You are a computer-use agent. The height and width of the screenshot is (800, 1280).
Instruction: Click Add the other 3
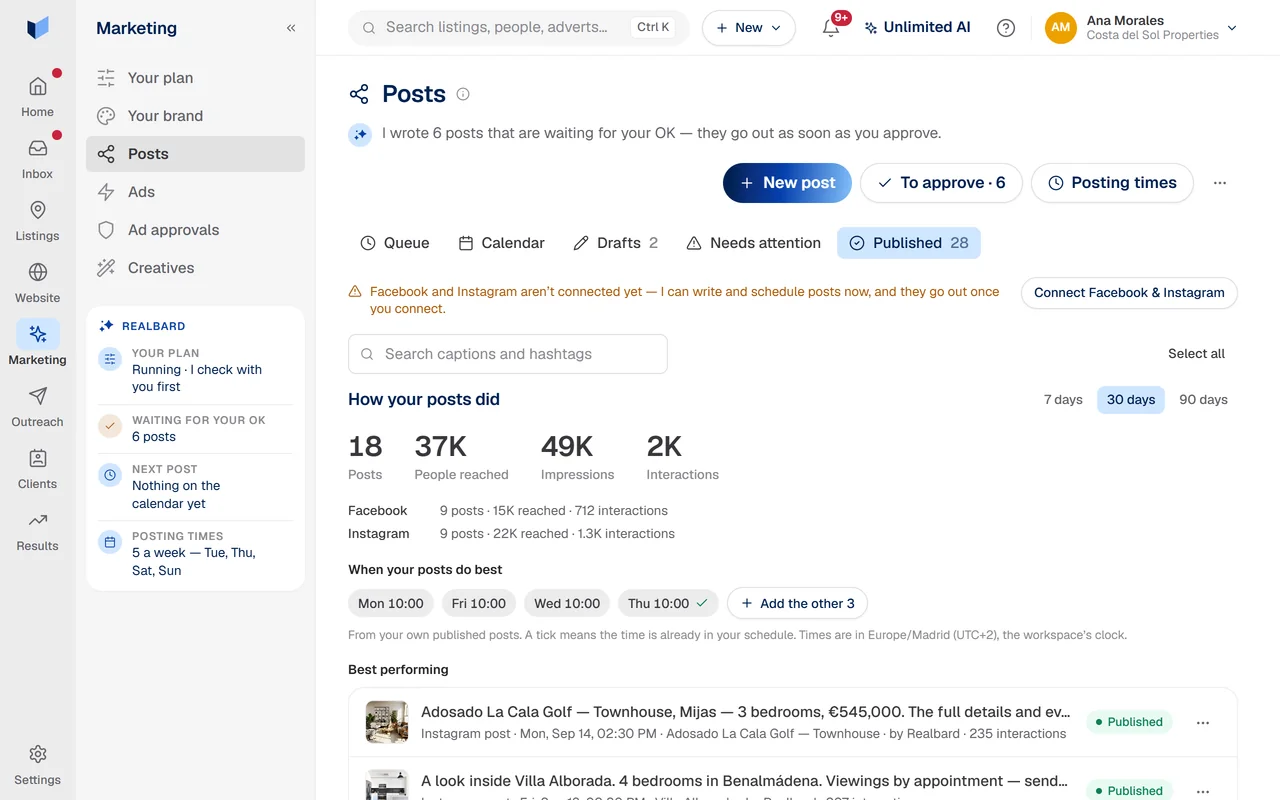797,604
